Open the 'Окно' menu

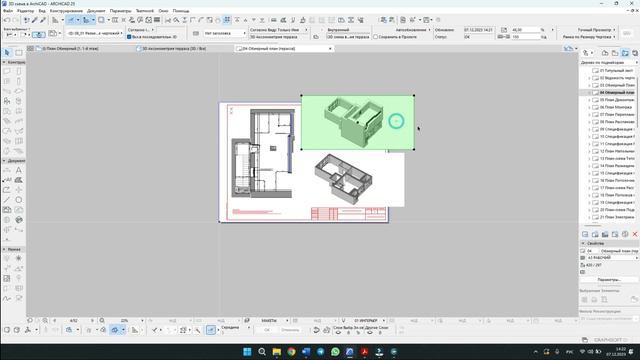tap(163, 11)
